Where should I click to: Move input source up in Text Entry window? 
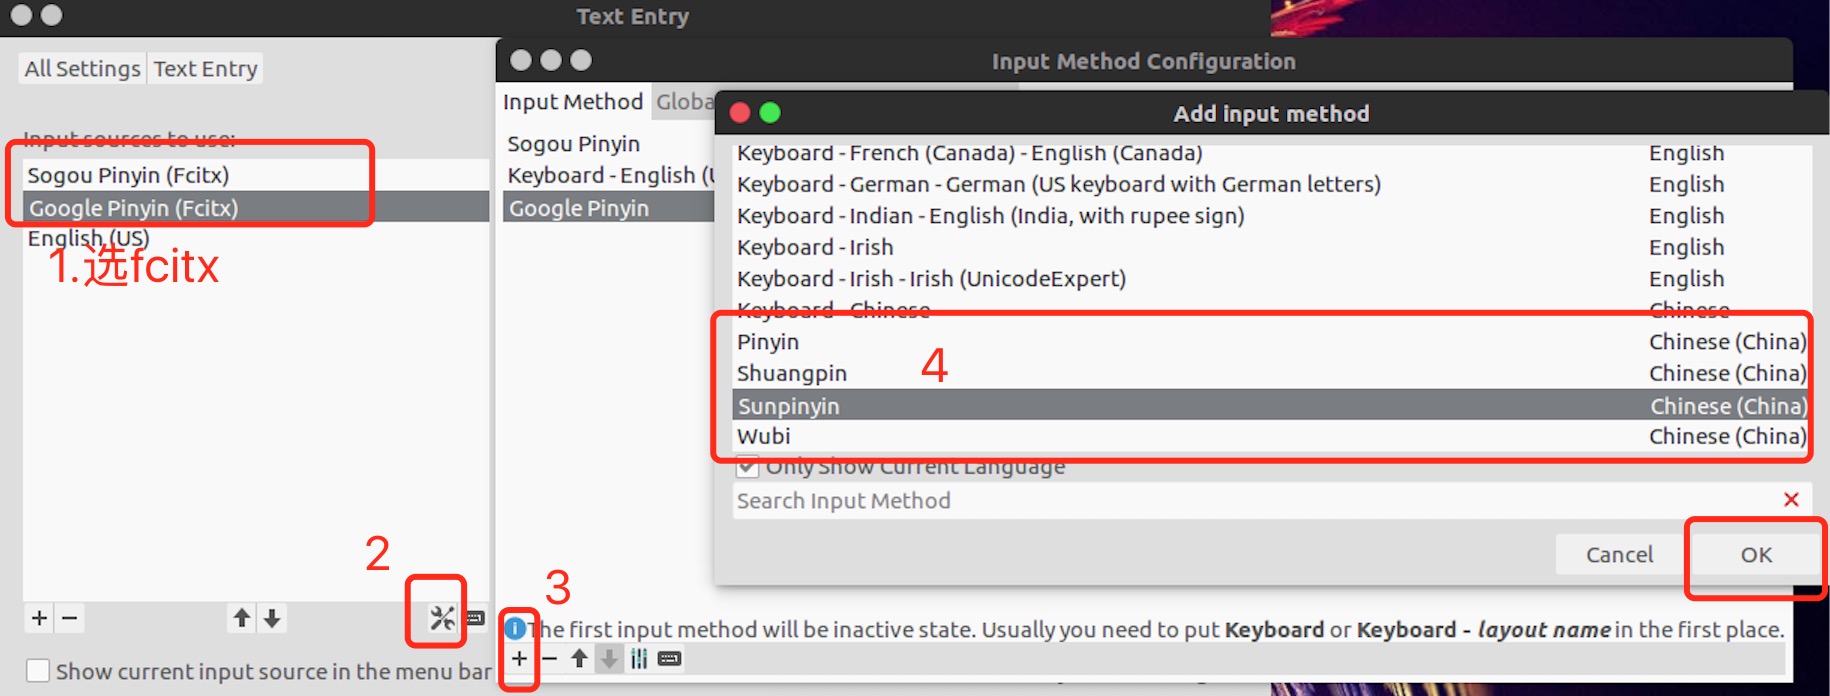tap(242, 618)
